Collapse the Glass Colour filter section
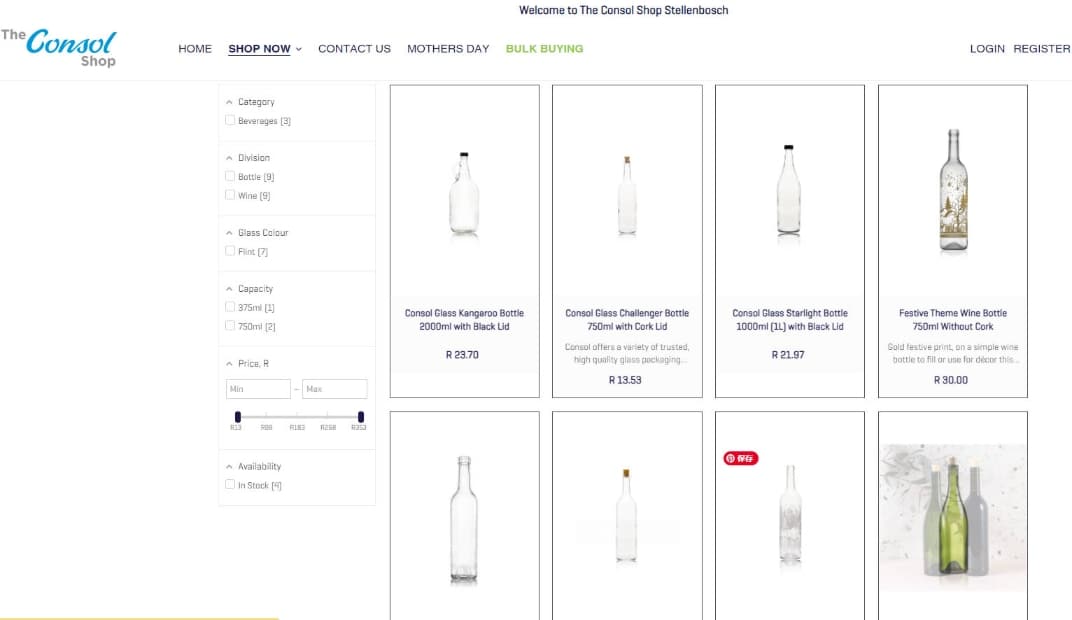1072x620 pixels. 229,233
